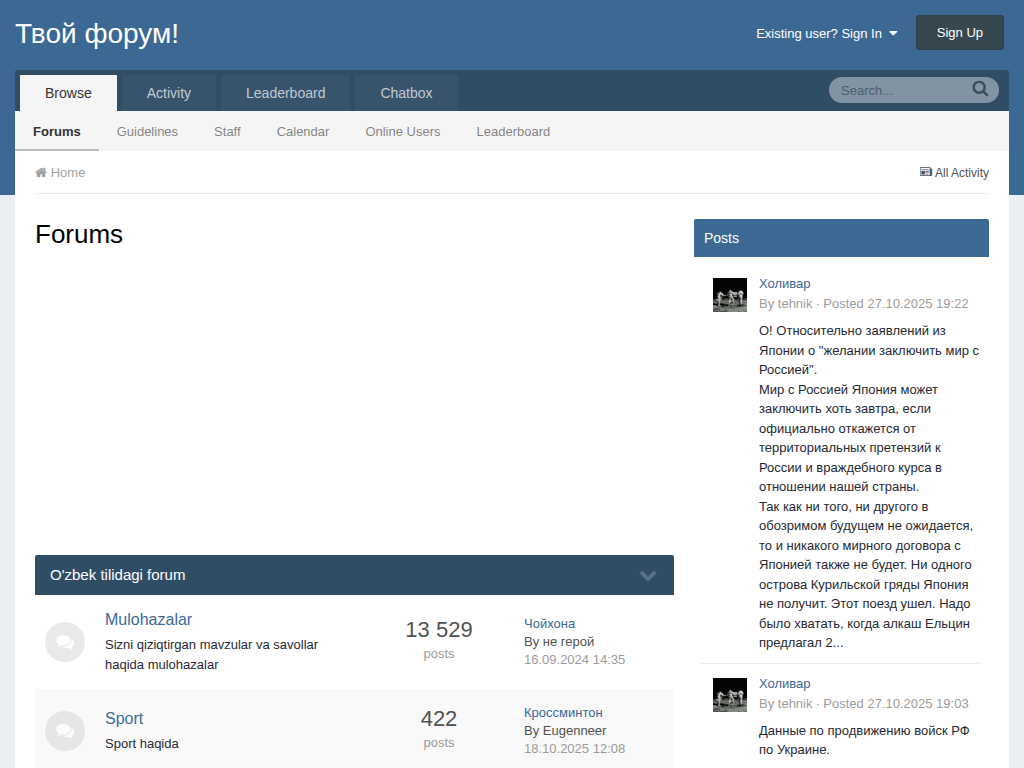Open the Чойхона last post link
The width and height of the screenshot is (1024, 768).
[549, 623]
